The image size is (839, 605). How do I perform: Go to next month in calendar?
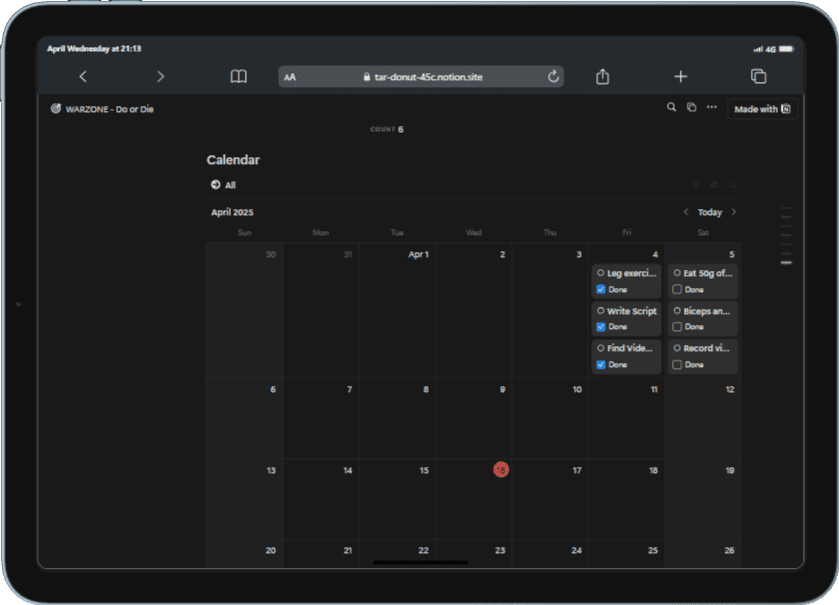coord(734,212)
